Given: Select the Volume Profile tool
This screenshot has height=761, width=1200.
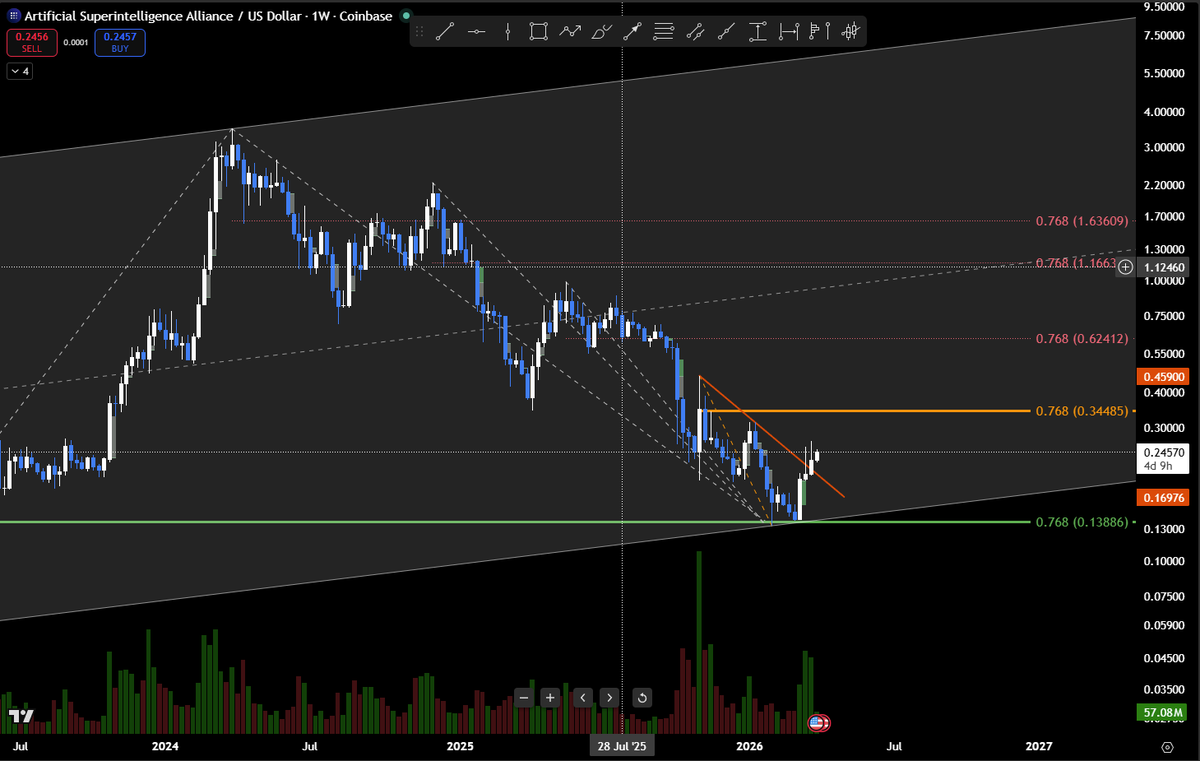Looking at the screenshot, I should pyautogui.click(x=819, y=32).
